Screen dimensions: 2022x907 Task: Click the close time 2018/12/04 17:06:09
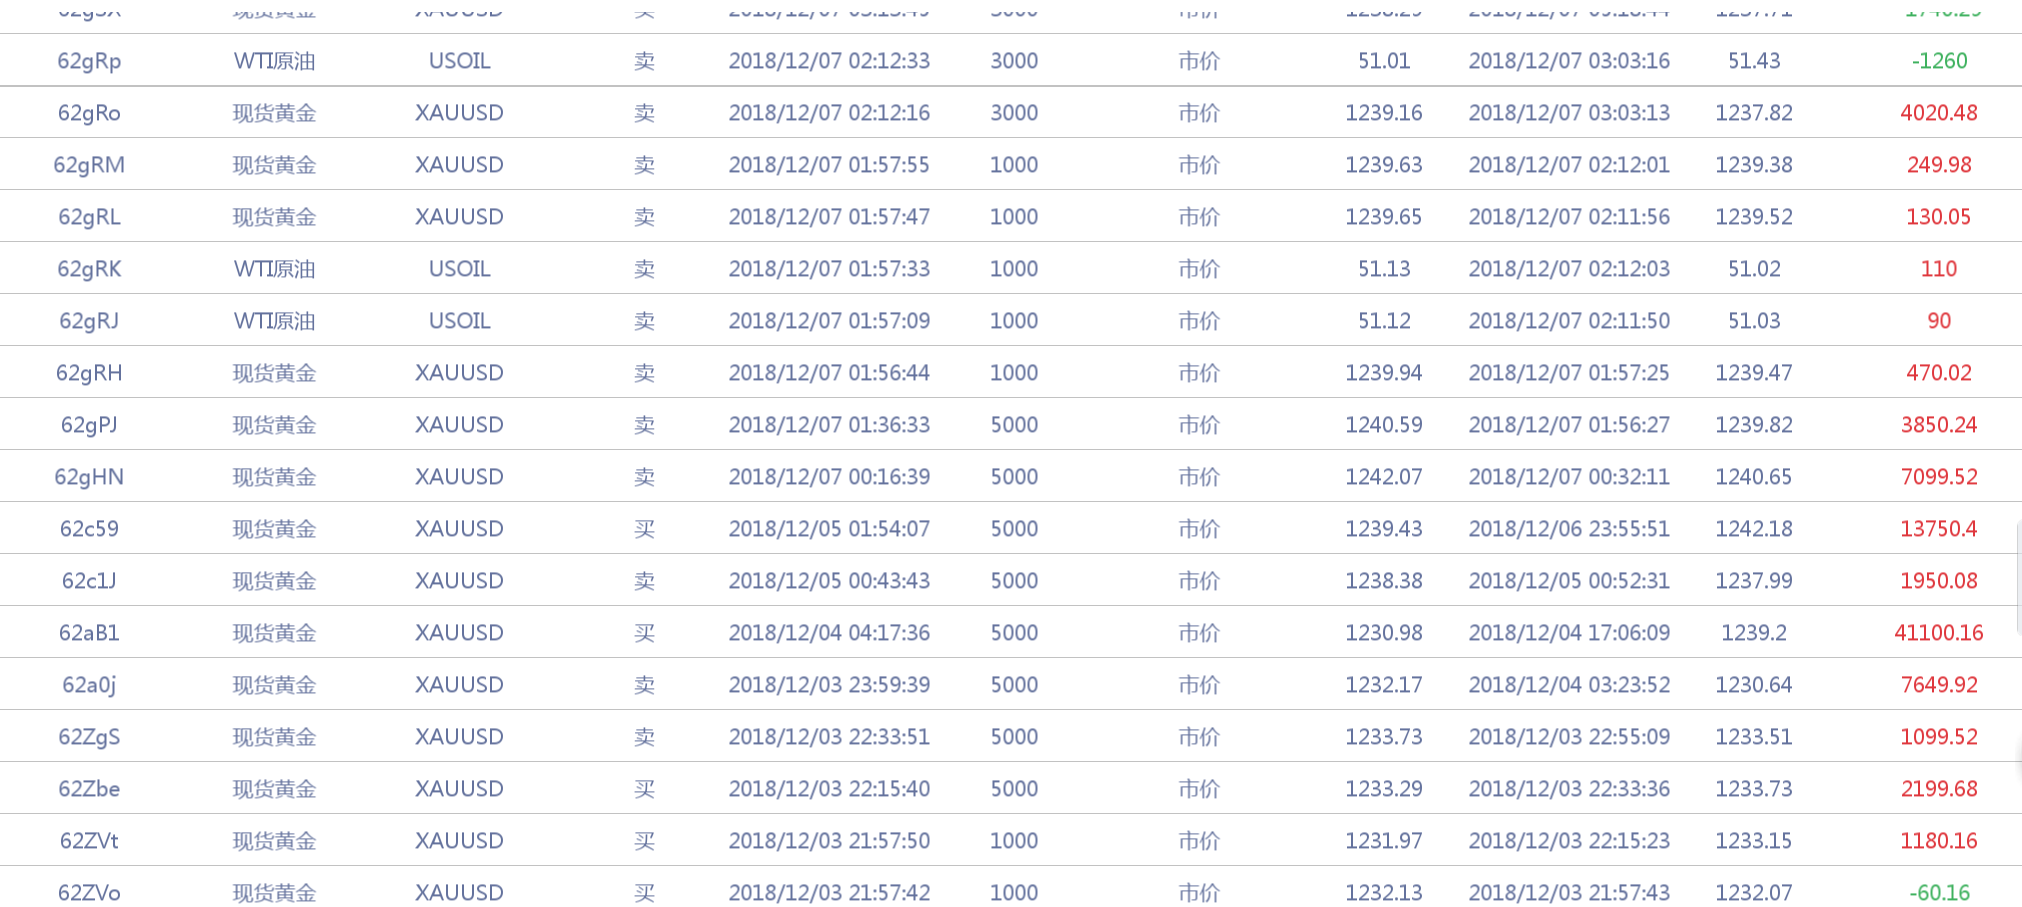point(1569,633)
